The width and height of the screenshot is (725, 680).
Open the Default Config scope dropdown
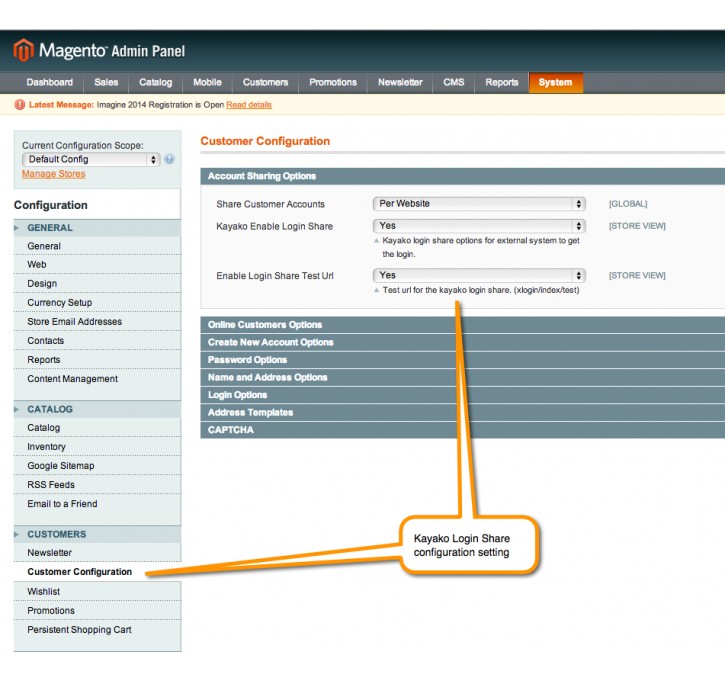[x=91, y=159]
